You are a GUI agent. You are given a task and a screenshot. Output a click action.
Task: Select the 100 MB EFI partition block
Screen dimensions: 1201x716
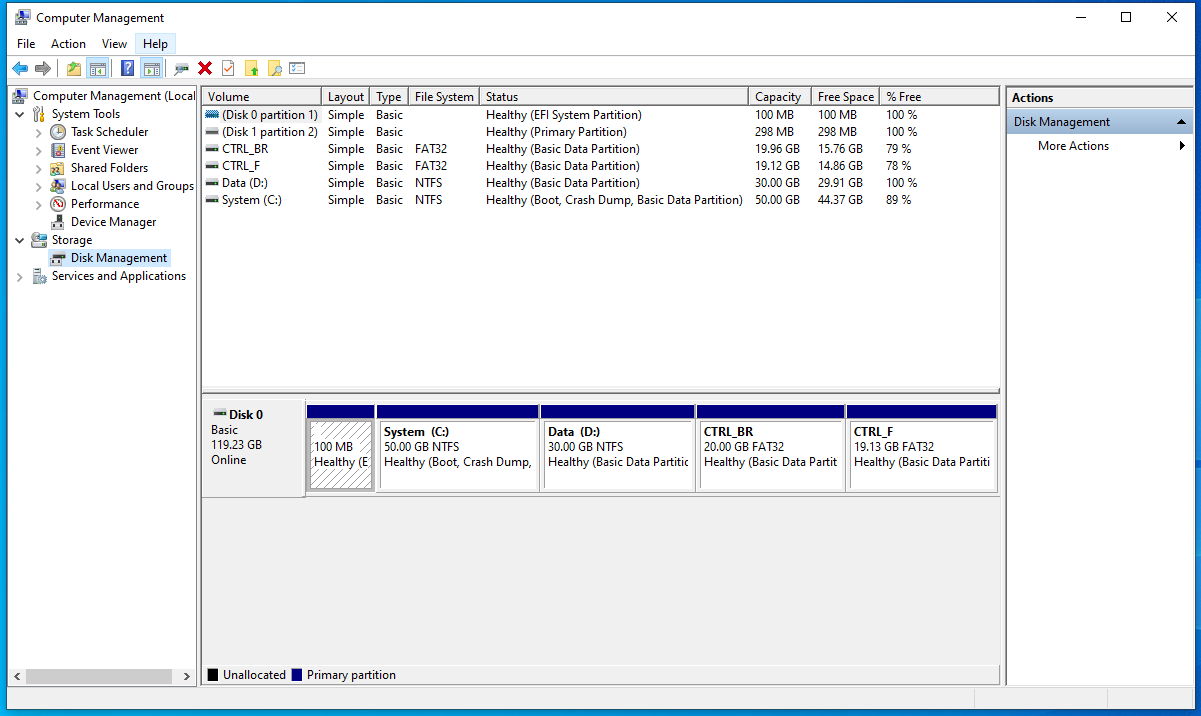[341, 448]
